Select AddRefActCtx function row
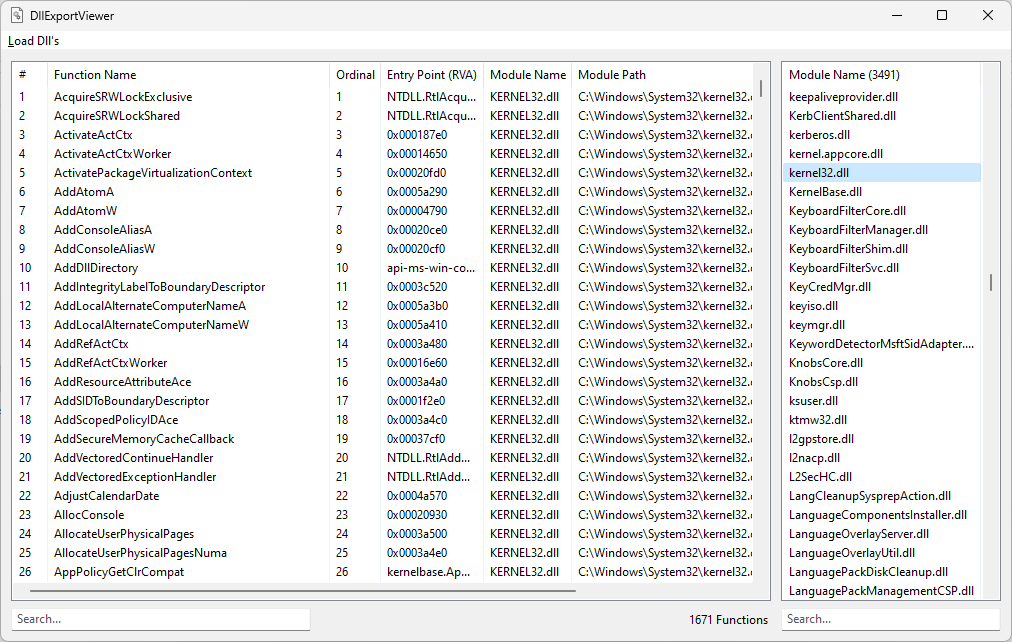 coord(383,344)
